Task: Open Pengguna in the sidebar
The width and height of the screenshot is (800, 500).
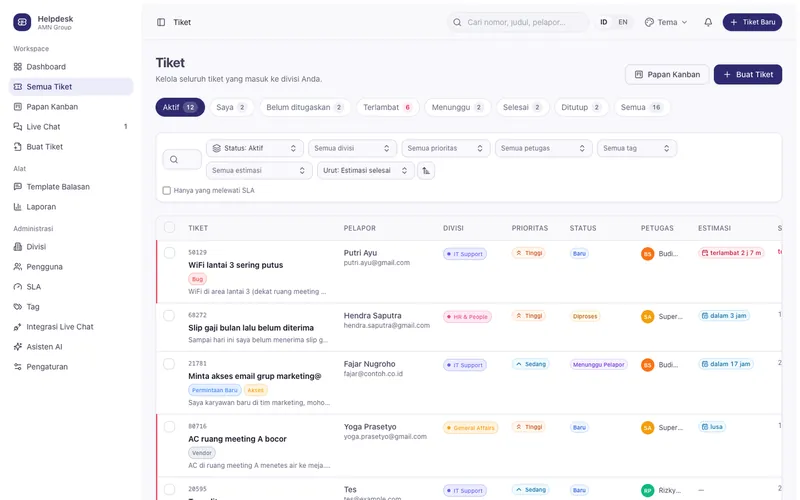Action: coord(71,266)
